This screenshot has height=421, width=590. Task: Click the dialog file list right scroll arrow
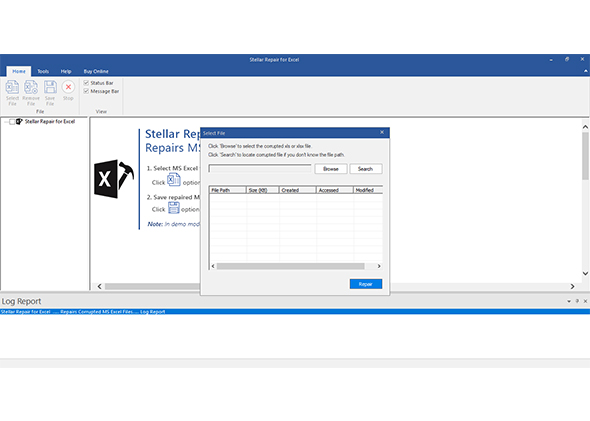click(x=379, y=266)
